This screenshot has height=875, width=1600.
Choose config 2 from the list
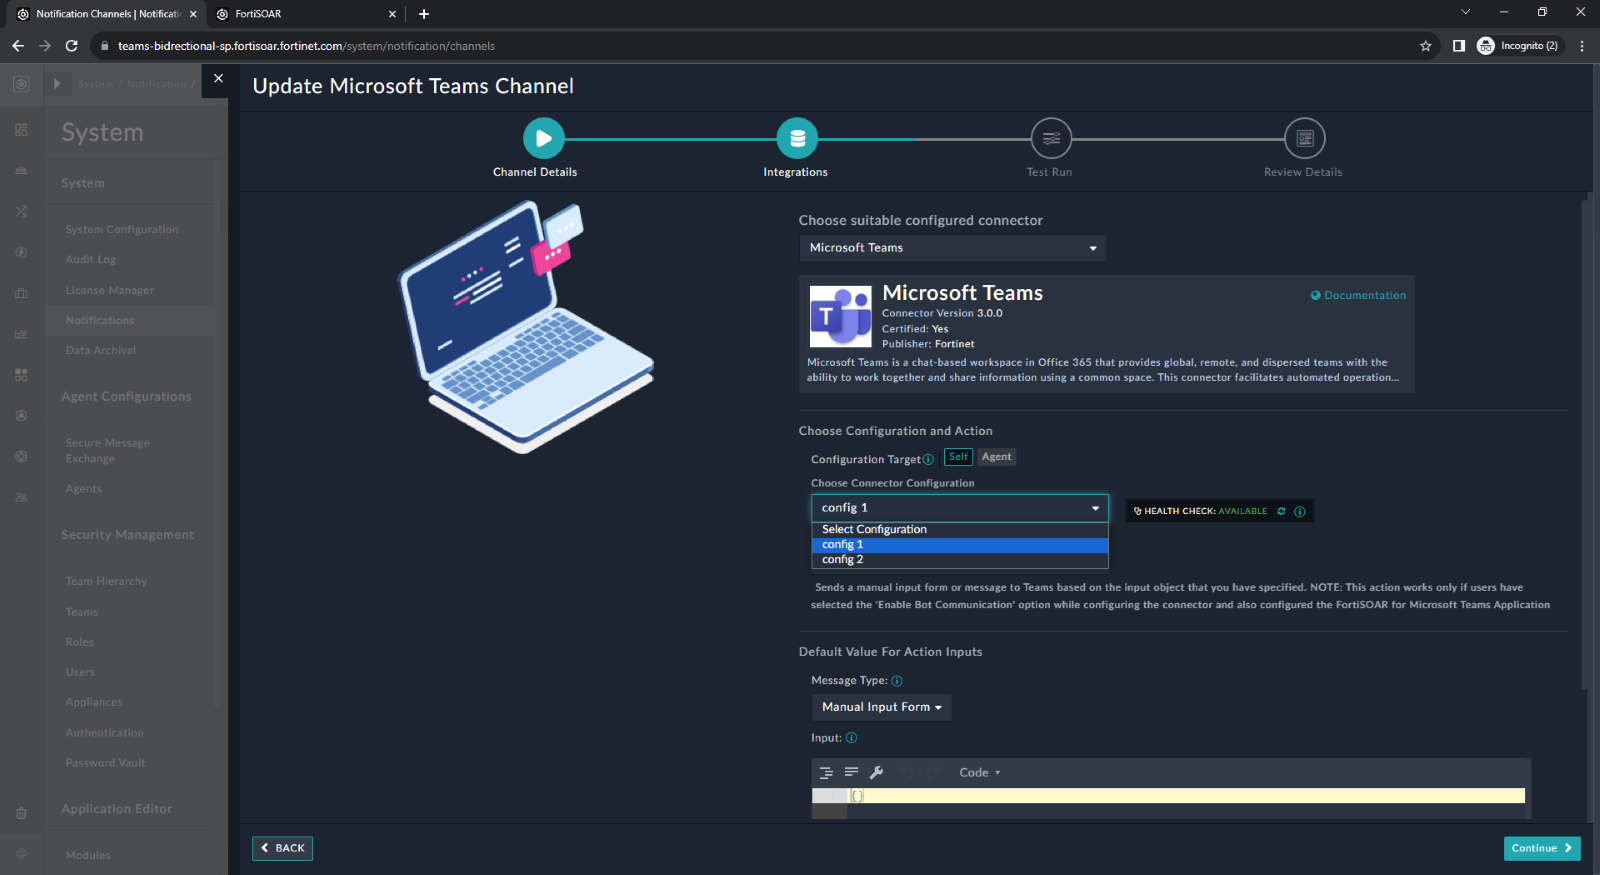843,560
